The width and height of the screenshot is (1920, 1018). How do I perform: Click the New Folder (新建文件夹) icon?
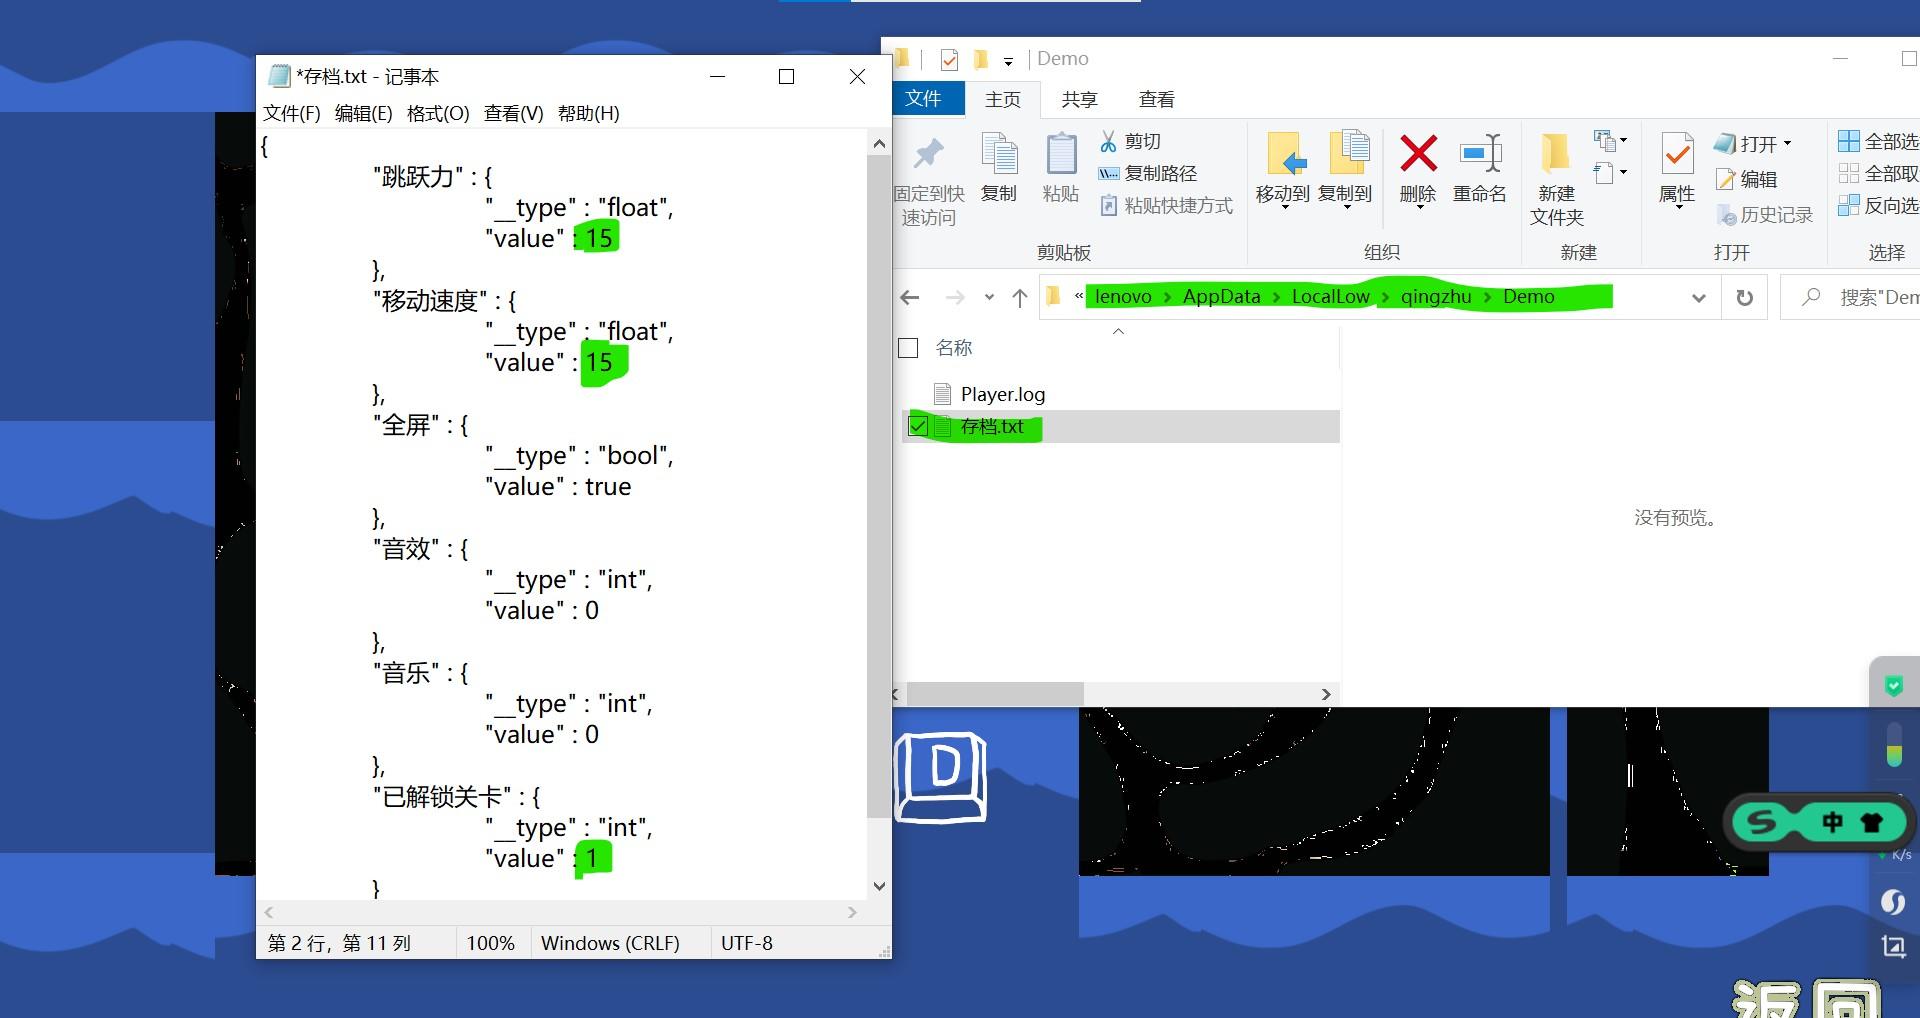(1555, 156)
